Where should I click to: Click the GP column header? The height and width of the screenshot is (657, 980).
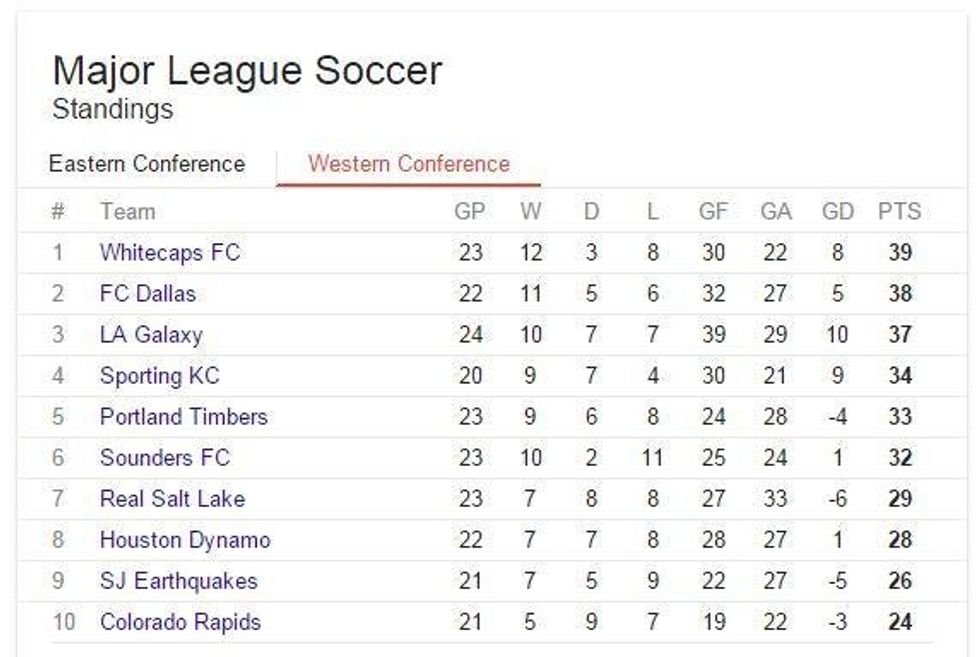tap(470, 212)
